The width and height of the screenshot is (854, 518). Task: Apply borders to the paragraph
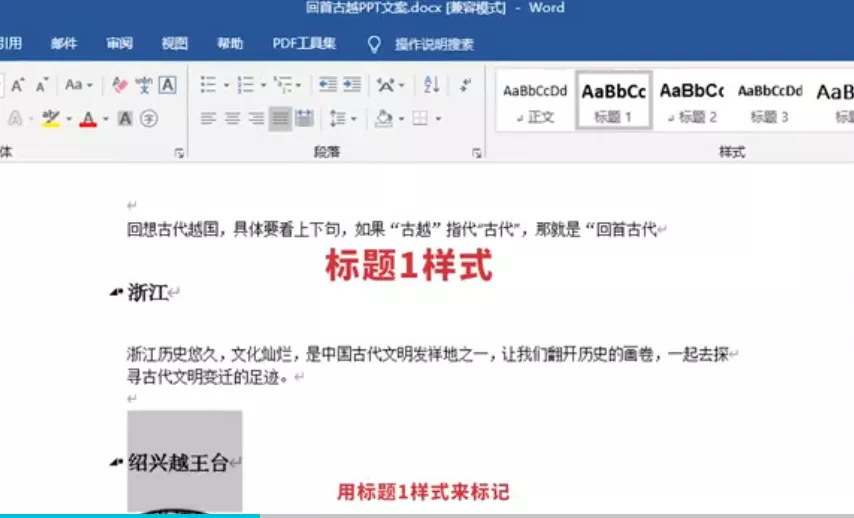pos(420,118)
